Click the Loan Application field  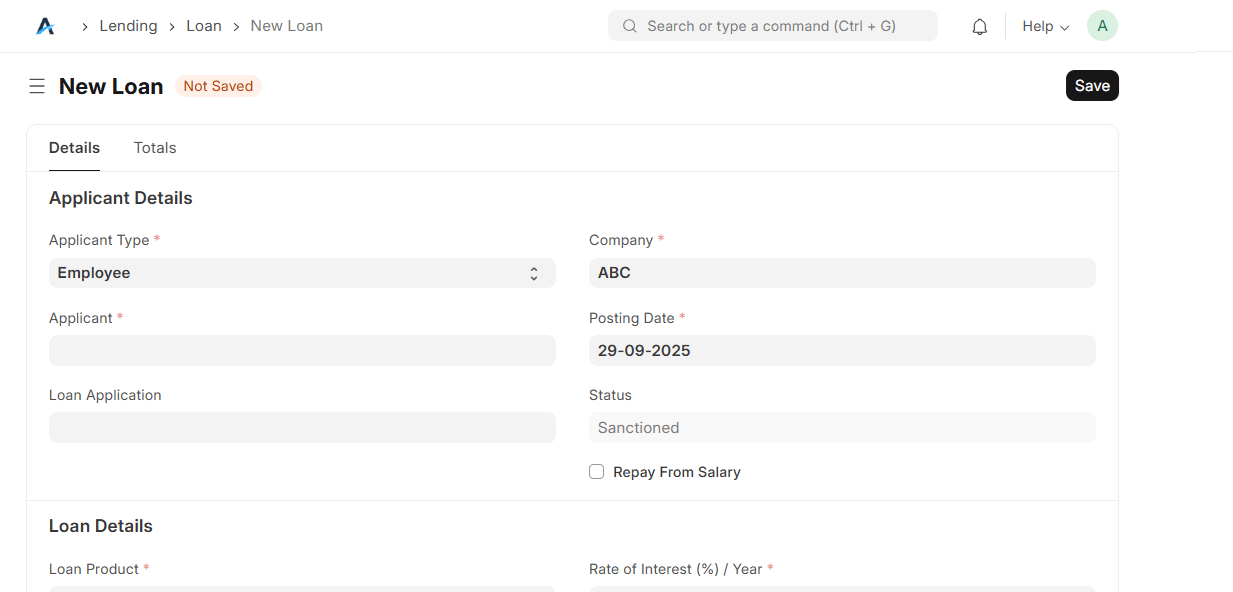pyautogui.click(x=302, y=427)
